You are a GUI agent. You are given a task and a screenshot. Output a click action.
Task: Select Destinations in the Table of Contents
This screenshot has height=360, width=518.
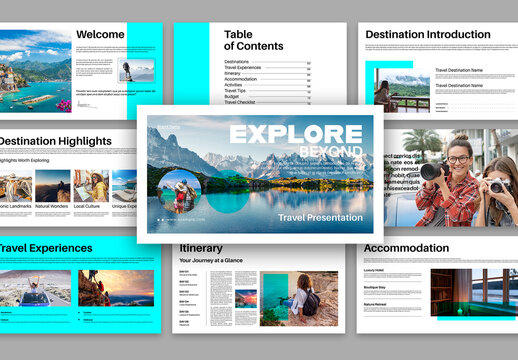(236, 62)
